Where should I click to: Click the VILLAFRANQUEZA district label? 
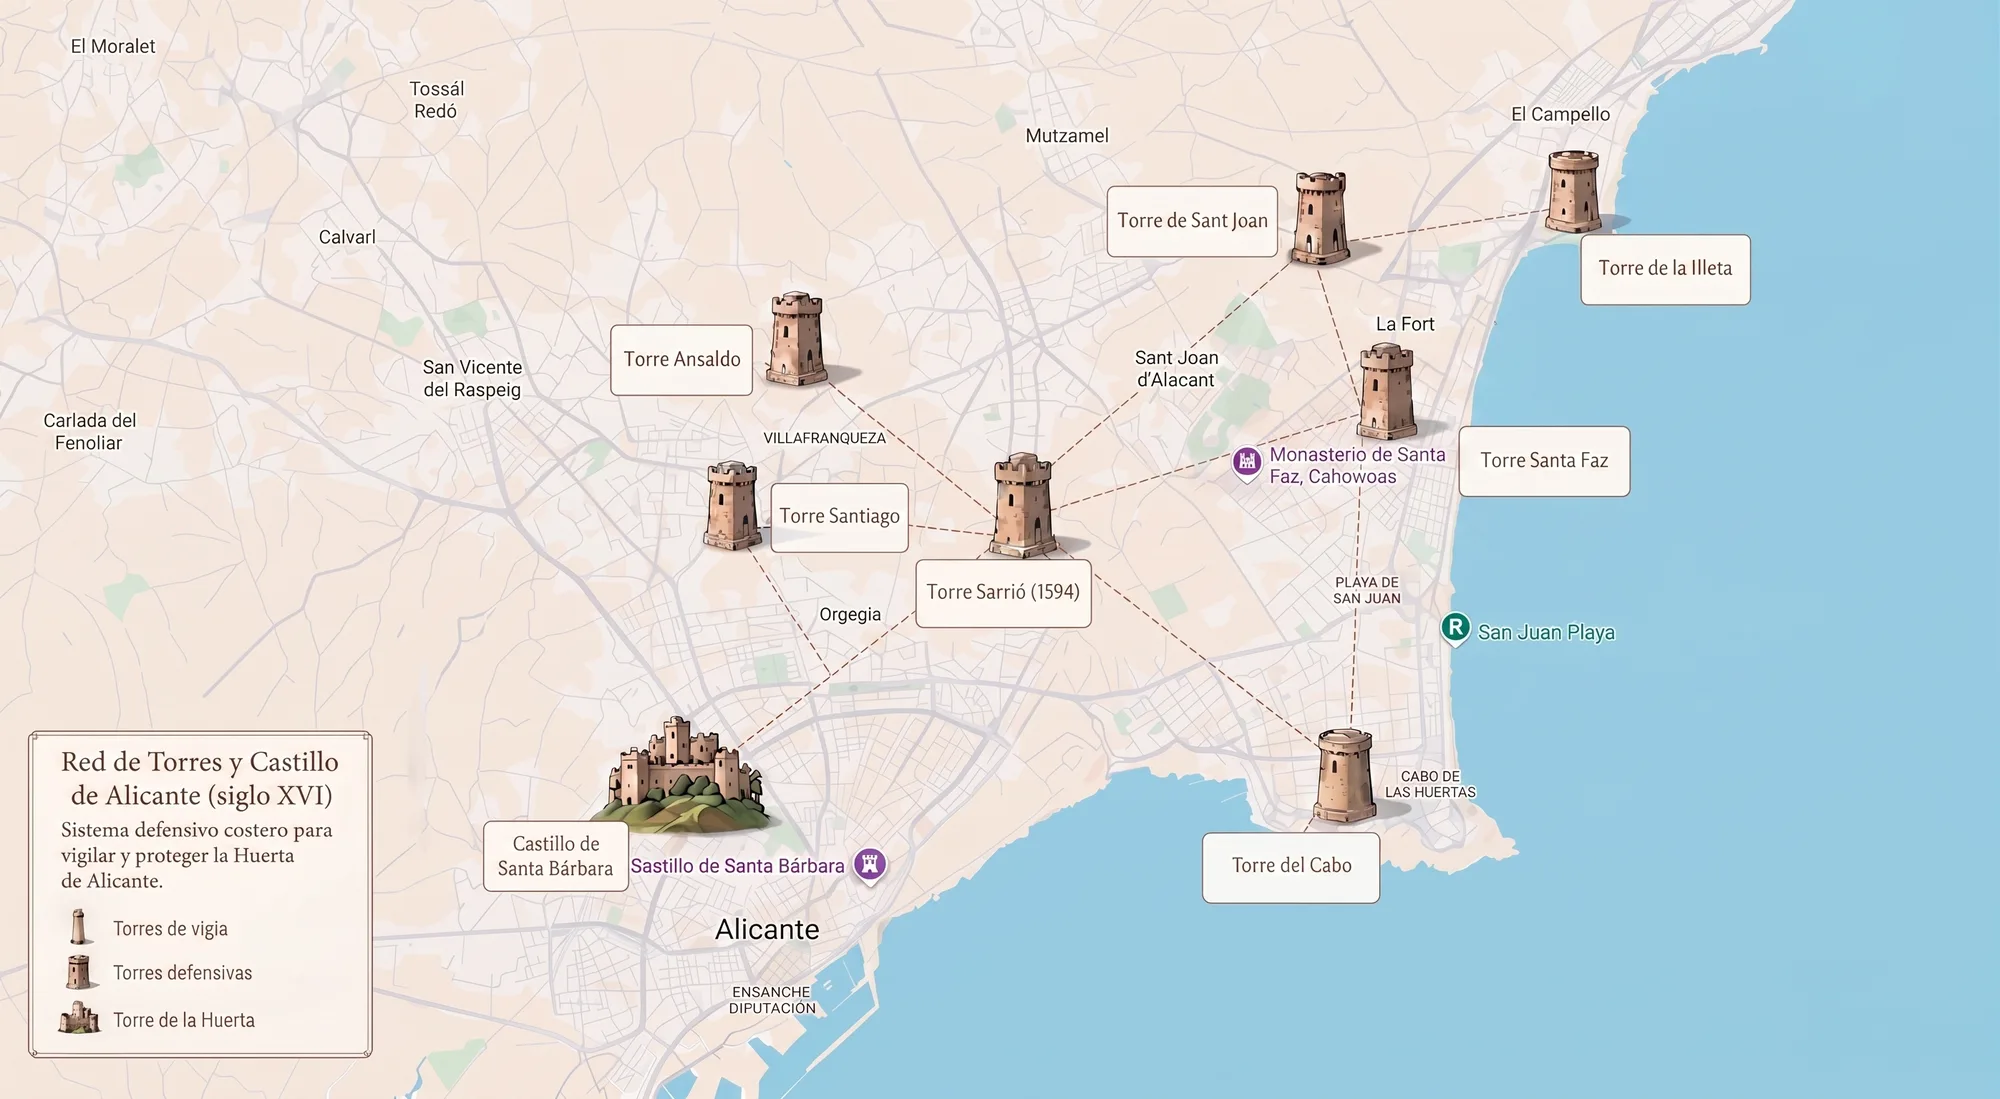click(x=824, y=438)
